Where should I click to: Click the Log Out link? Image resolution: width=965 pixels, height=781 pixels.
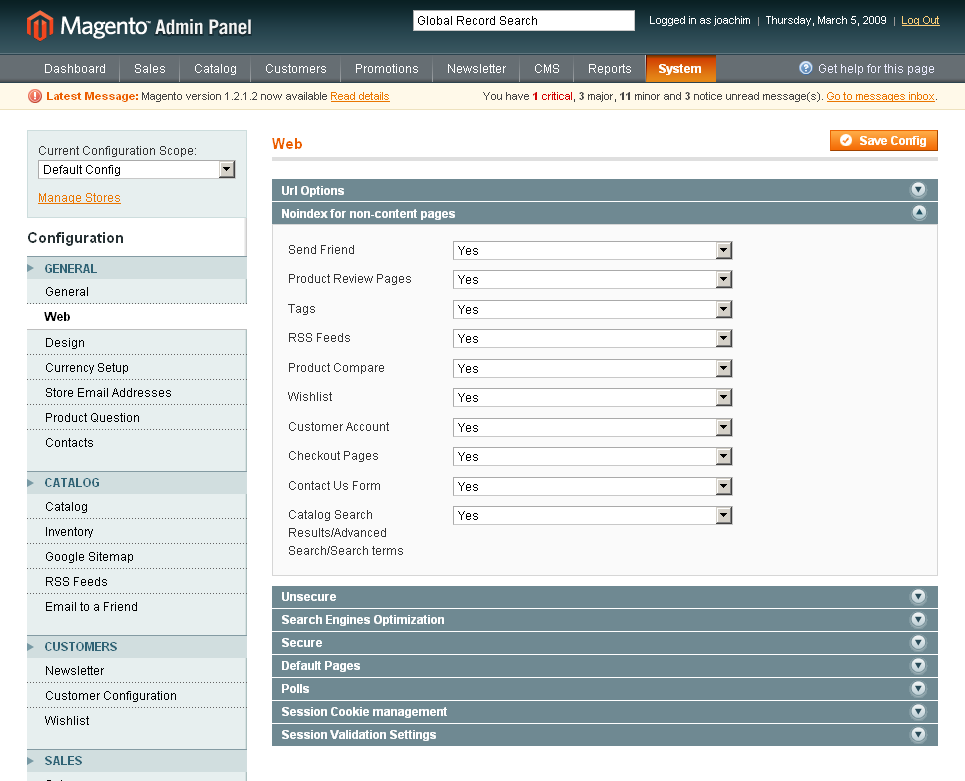(x=920, y=20)
